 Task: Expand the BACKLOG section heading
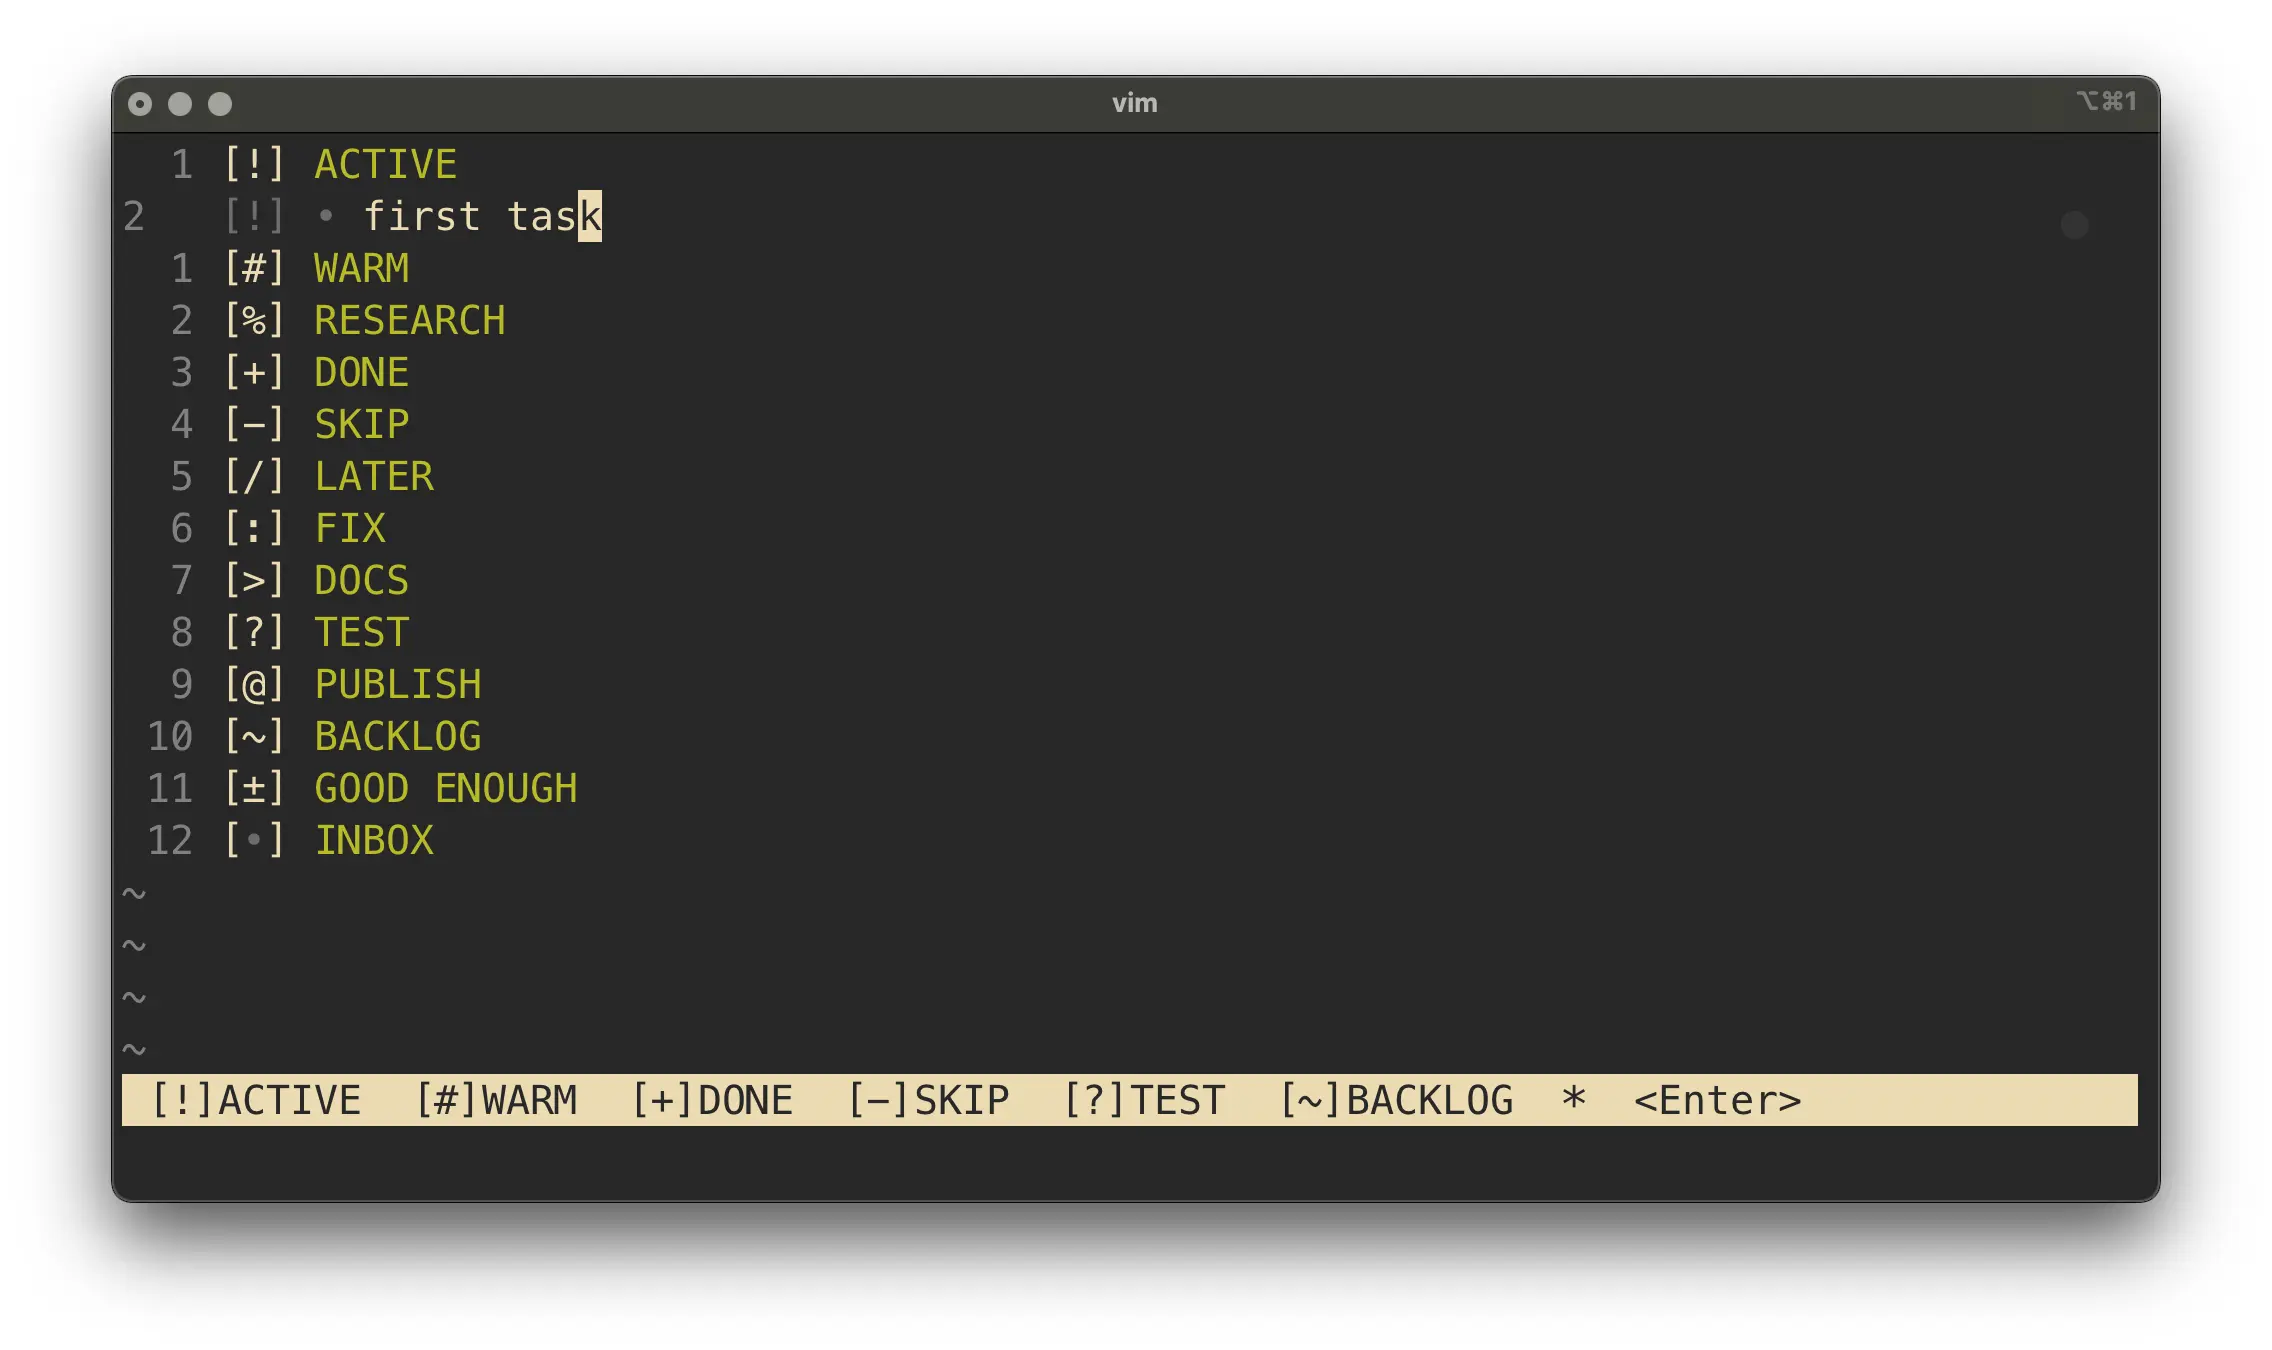397,736
